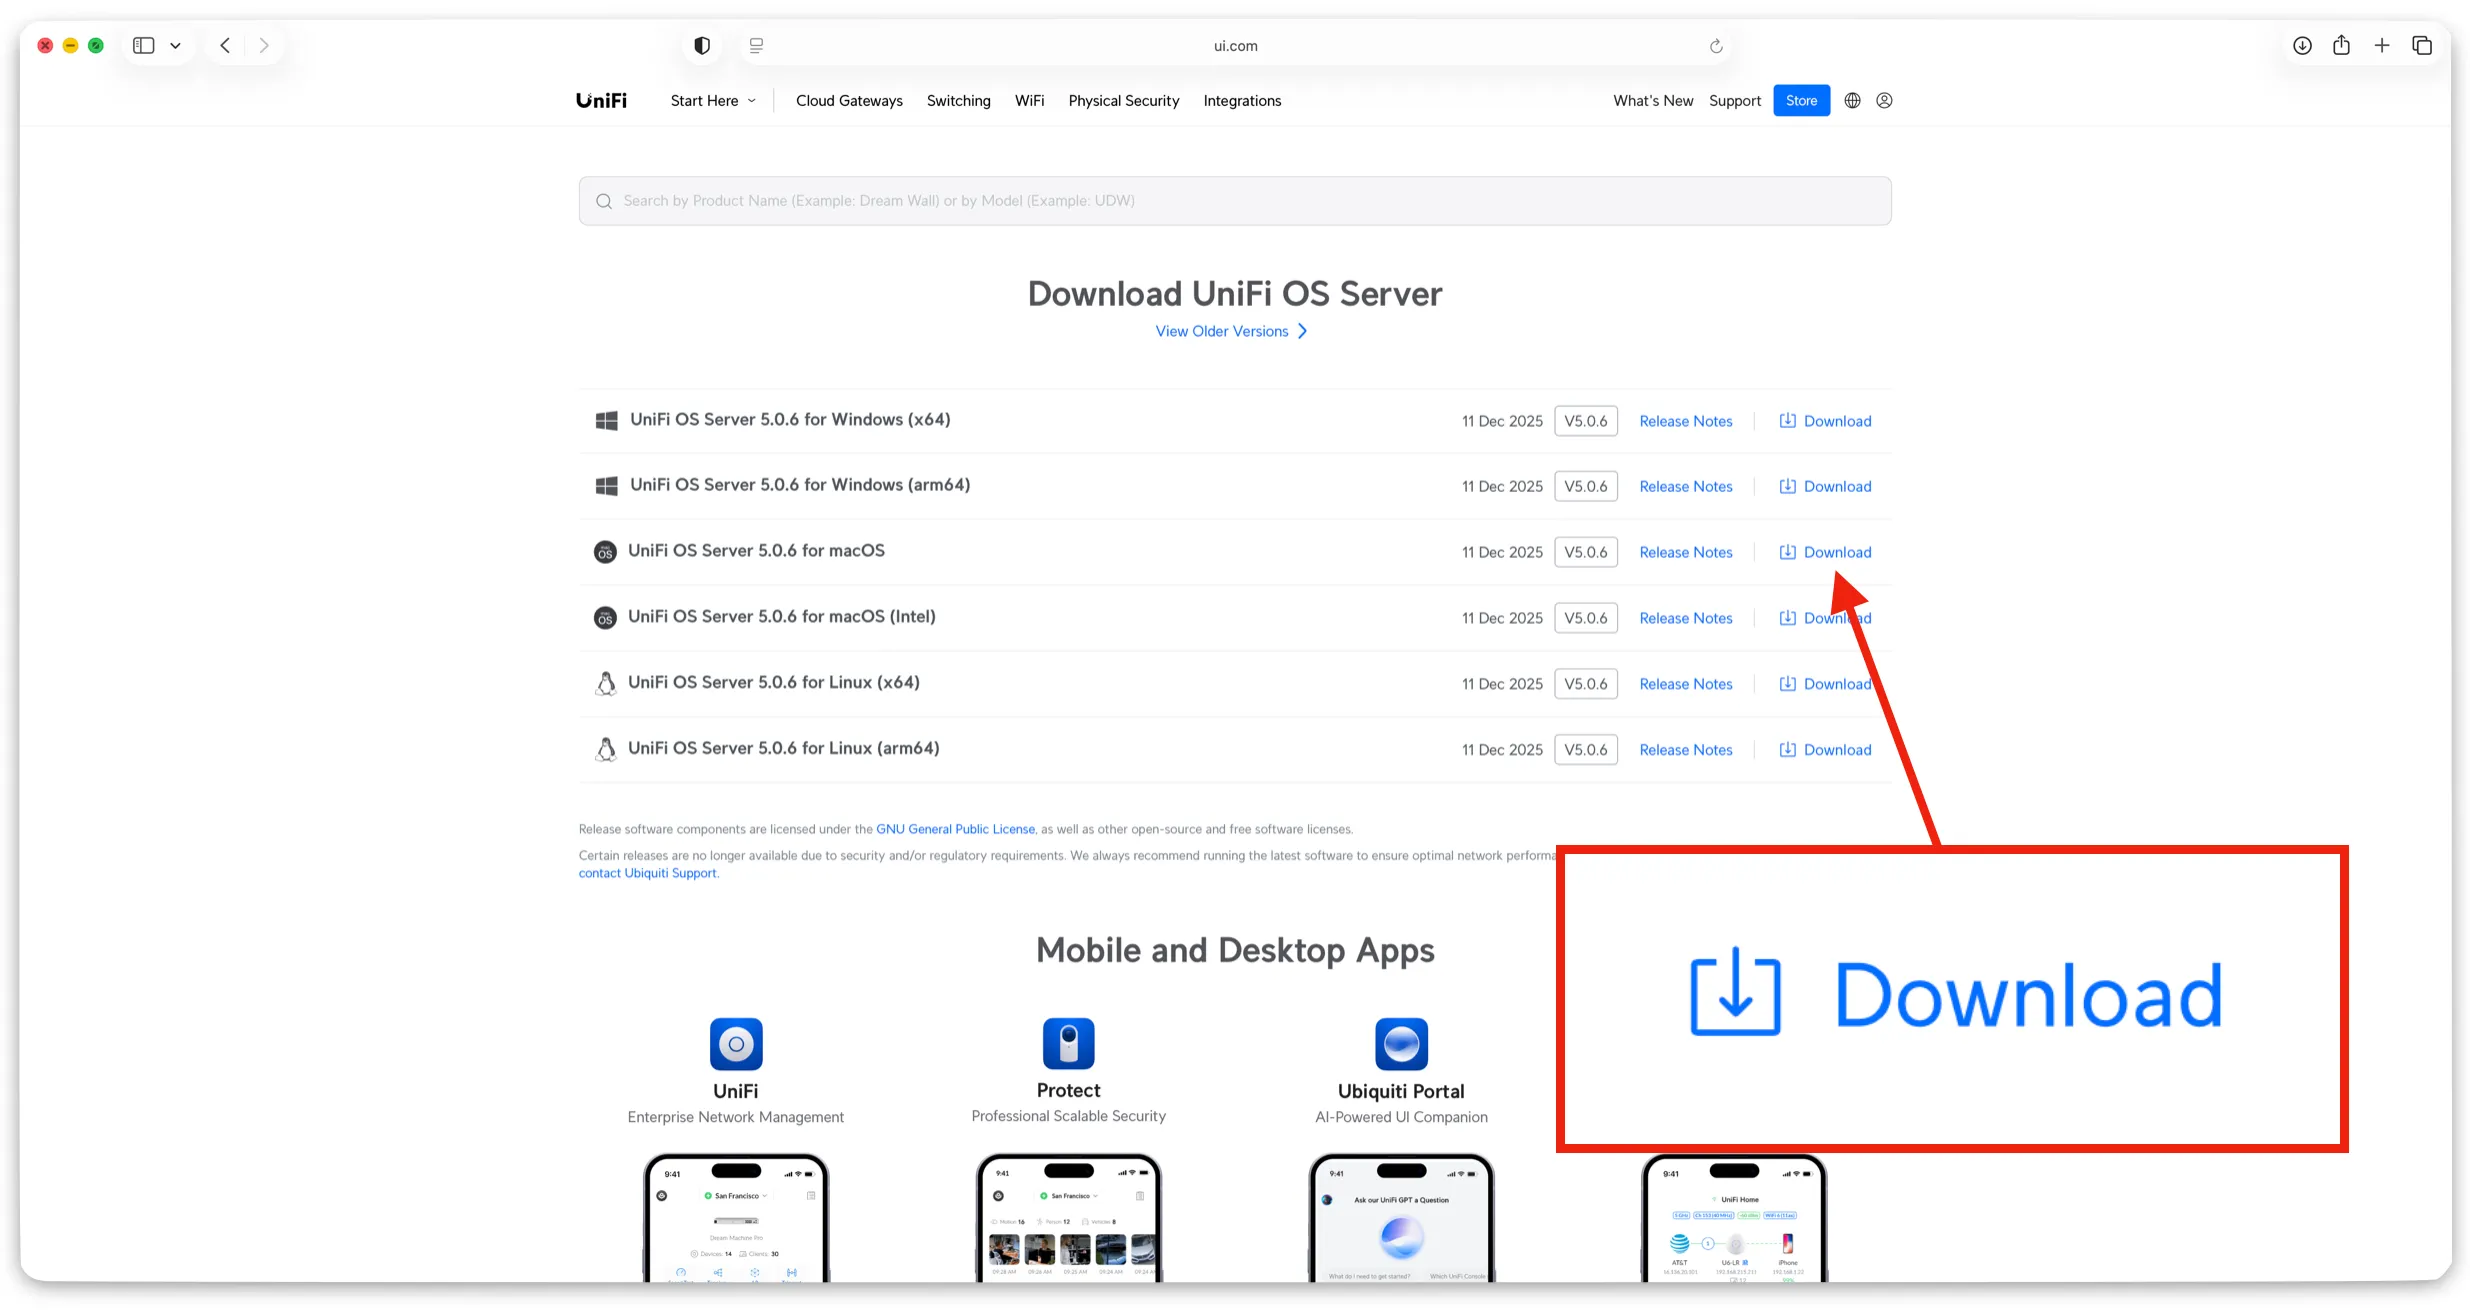Click the UniFi logo in the navigation bar

point(600,100)
